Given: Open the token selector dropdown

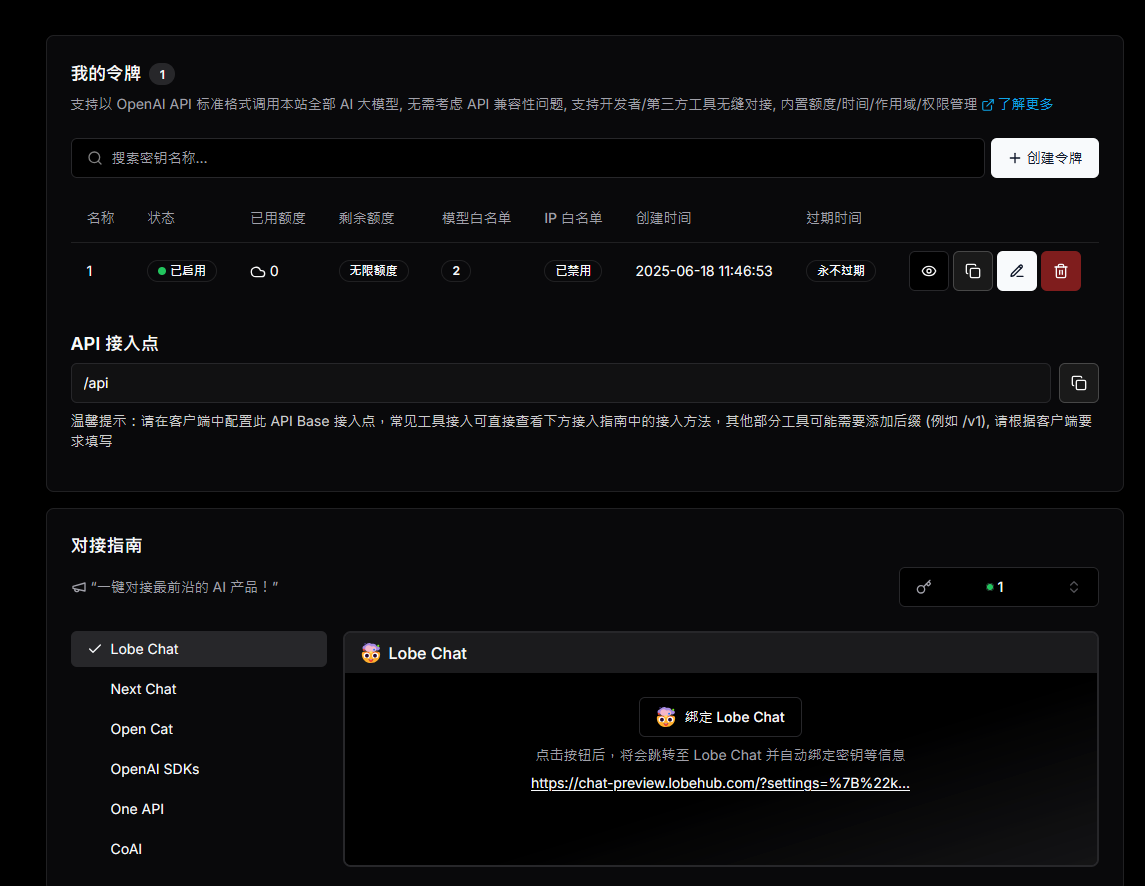Looking at the screenshot, I should coord(998,587).
